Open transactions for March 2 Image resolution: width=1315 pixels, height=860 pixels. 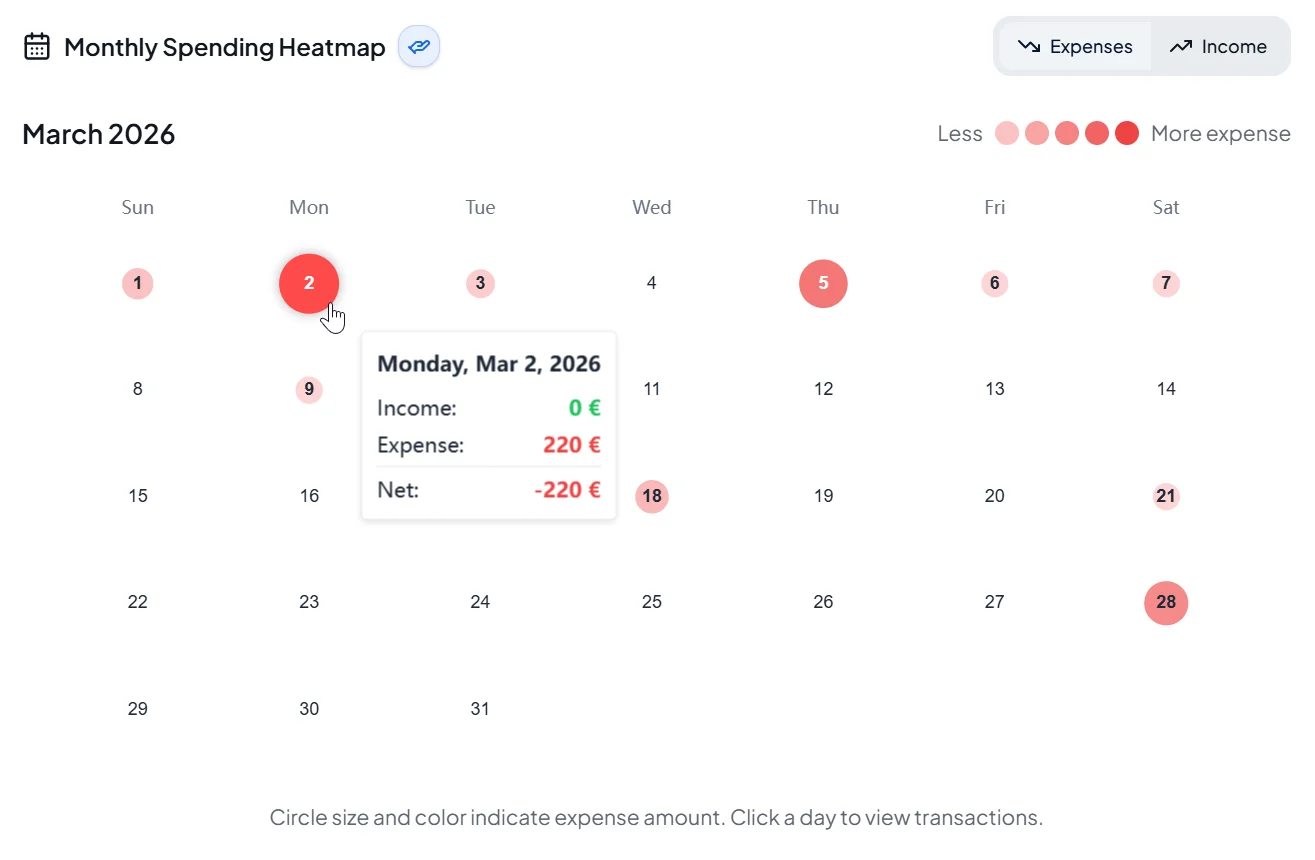pos(308,283)
